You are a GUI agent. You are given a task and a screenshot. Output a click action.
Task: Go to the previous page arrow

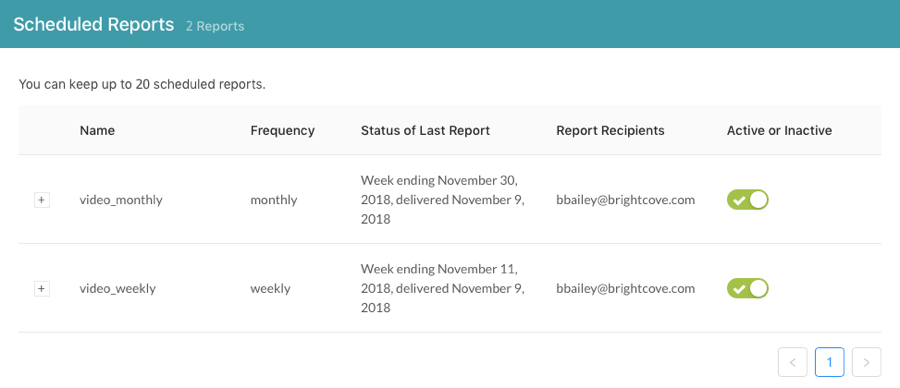pos(793,362)
